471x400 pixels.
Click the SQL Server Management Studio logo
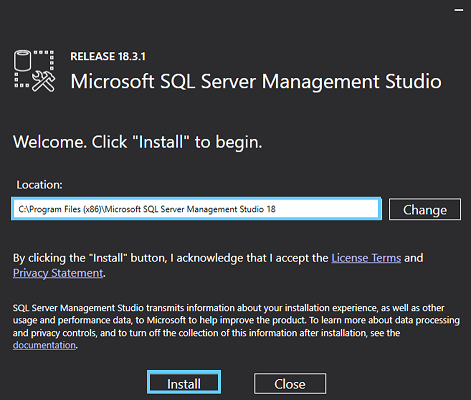(x=34, y=71)
